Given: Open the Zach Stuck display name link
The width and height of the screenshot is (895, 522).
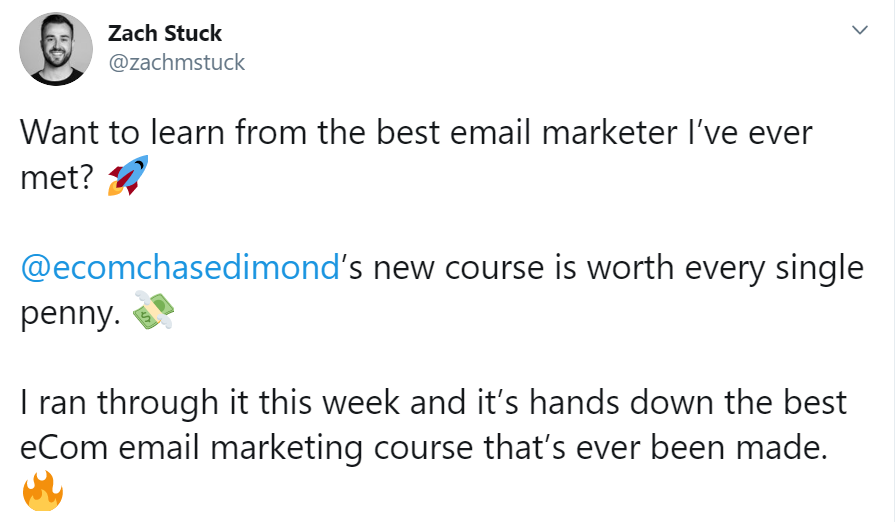Looking at the screenshot, I should [165, 34].
